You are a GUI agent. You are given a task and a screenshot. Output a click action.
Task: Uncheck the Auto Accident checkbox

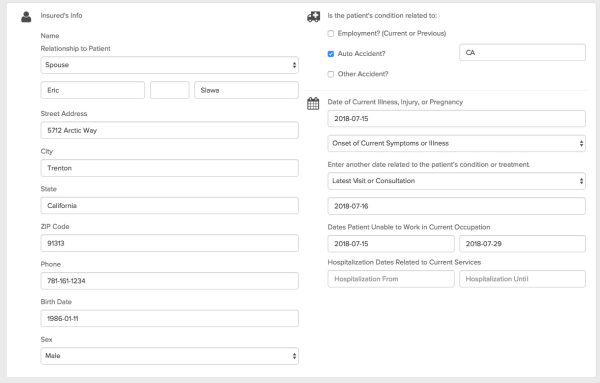[331, 54]
